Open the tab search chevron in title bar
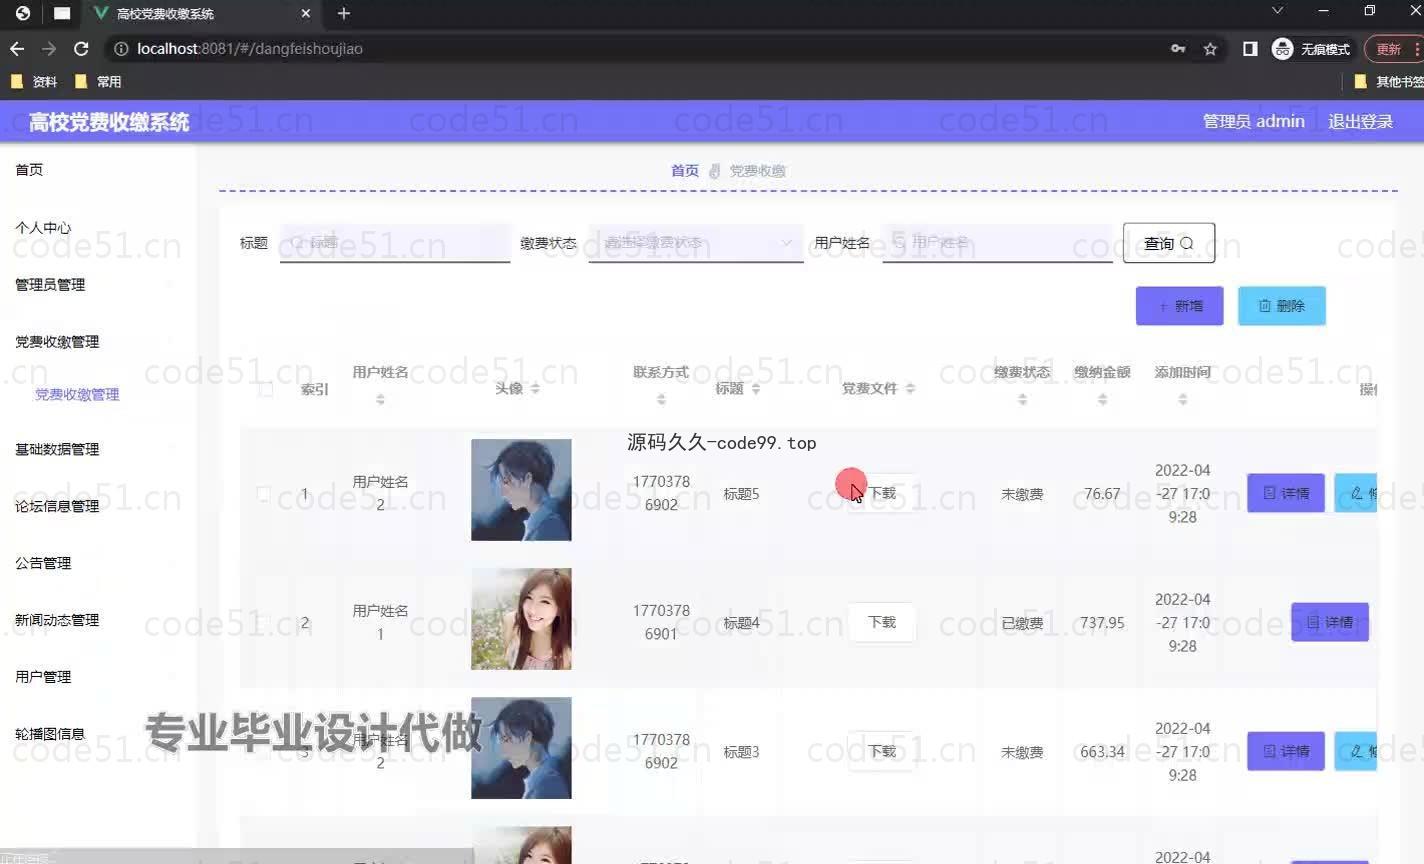This screenshot has width=1424, height=864. [x=1277, y=11]
